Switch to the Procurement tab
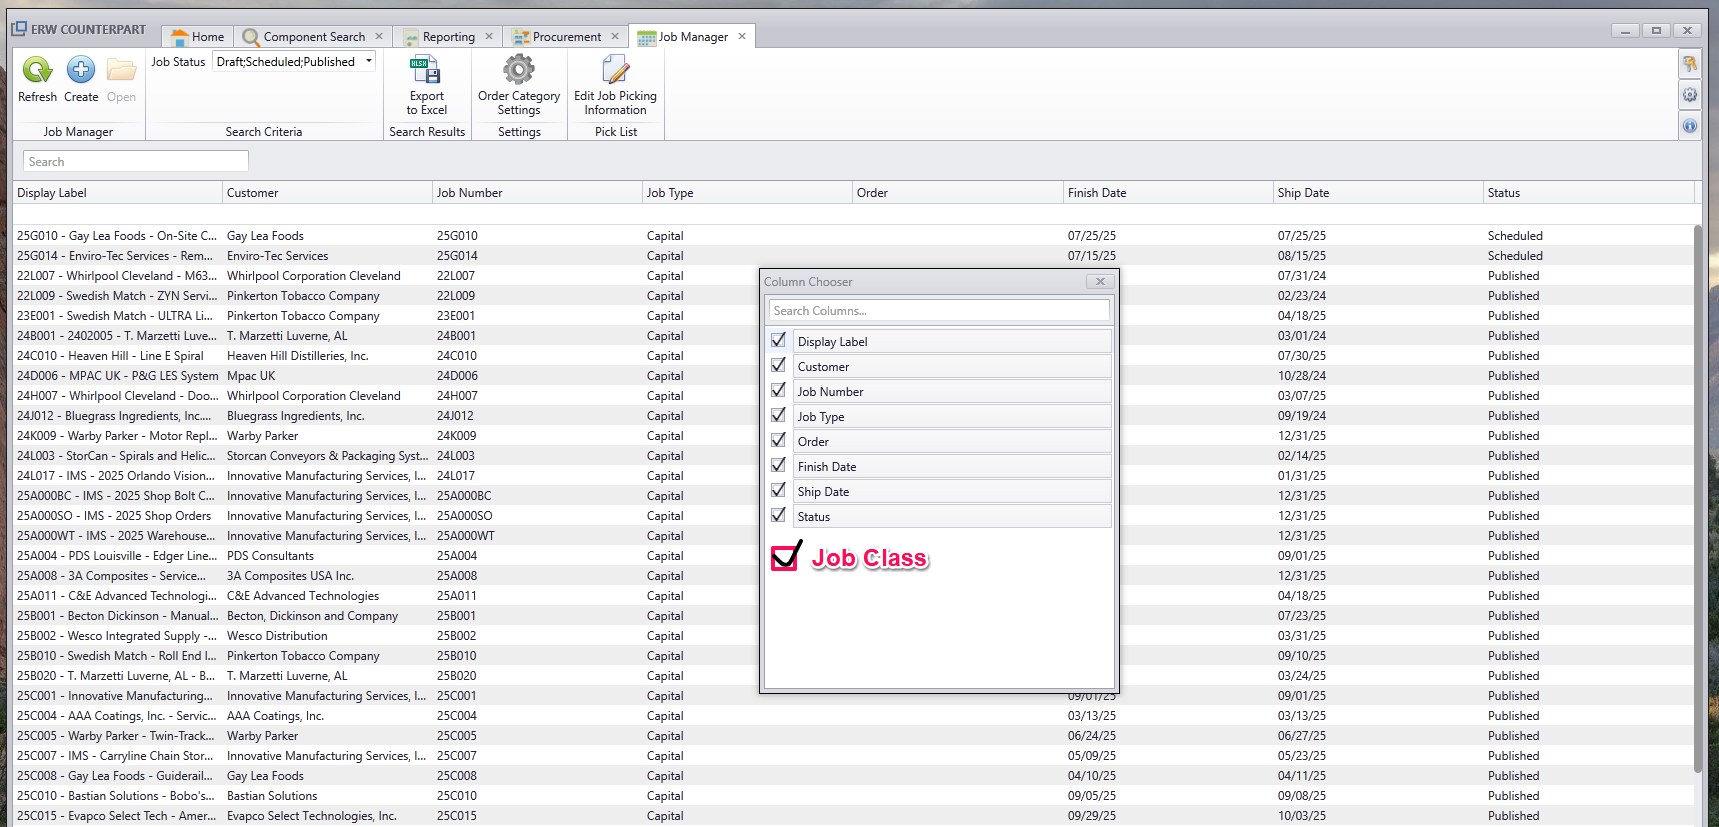 566,37
